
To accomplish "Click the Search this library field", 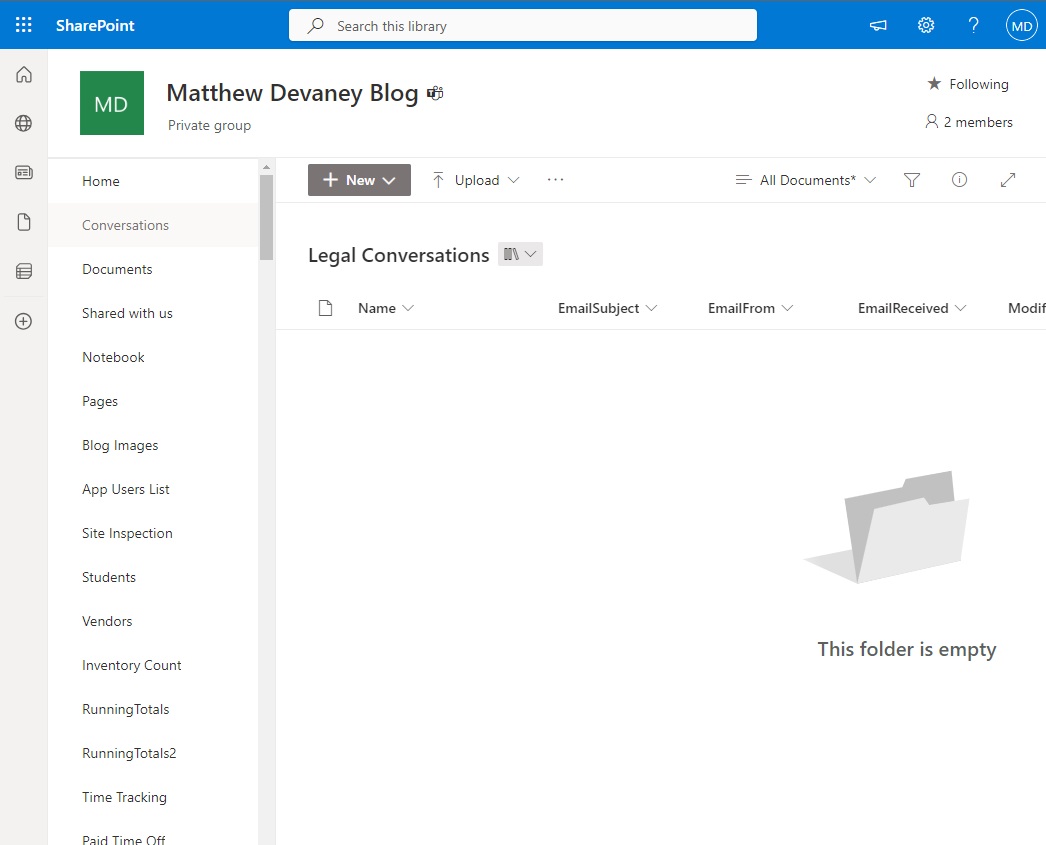I will click(x=523, y=25).
